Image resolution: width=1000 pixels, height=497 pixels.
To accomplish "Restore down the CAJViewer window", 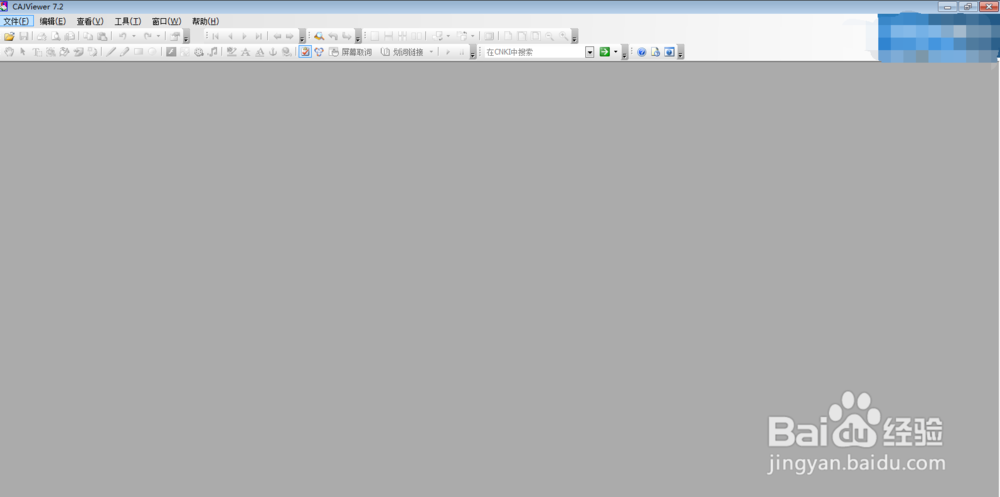I will (x=968, y=6).
